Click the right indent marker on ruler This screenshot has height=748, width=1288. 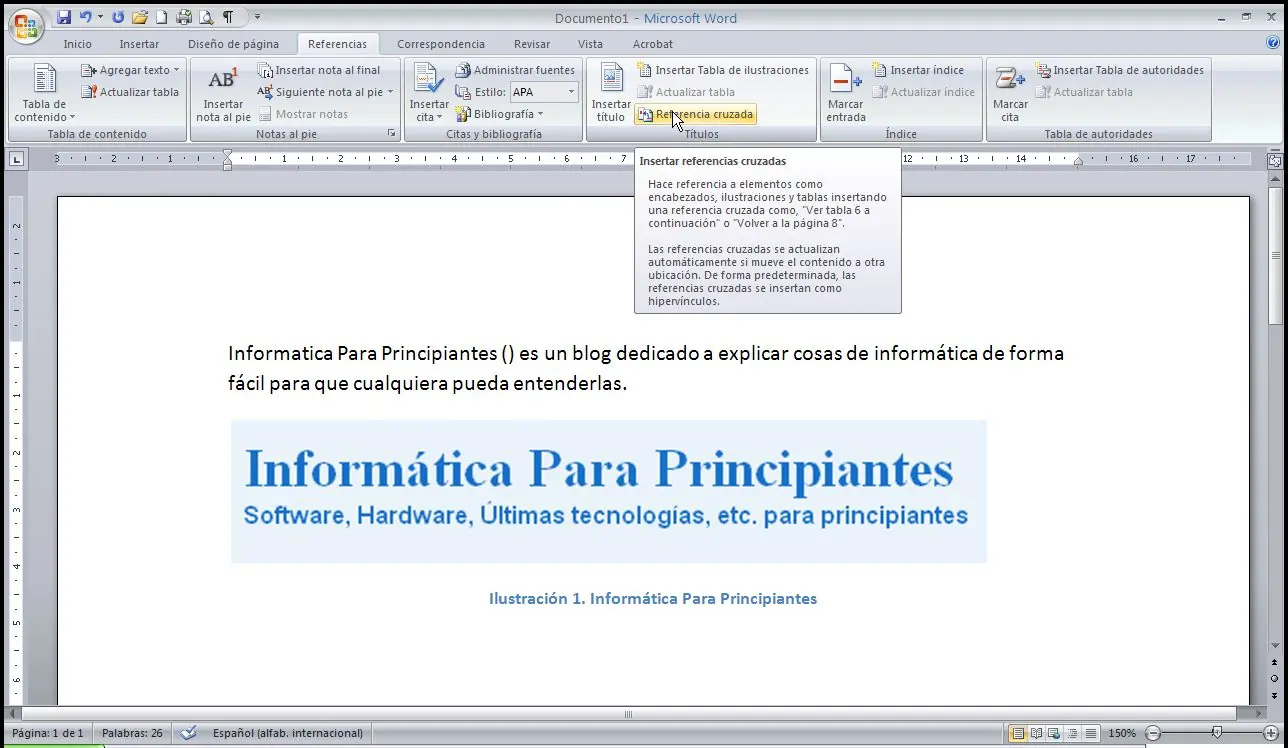click(x=1078, y=162)
